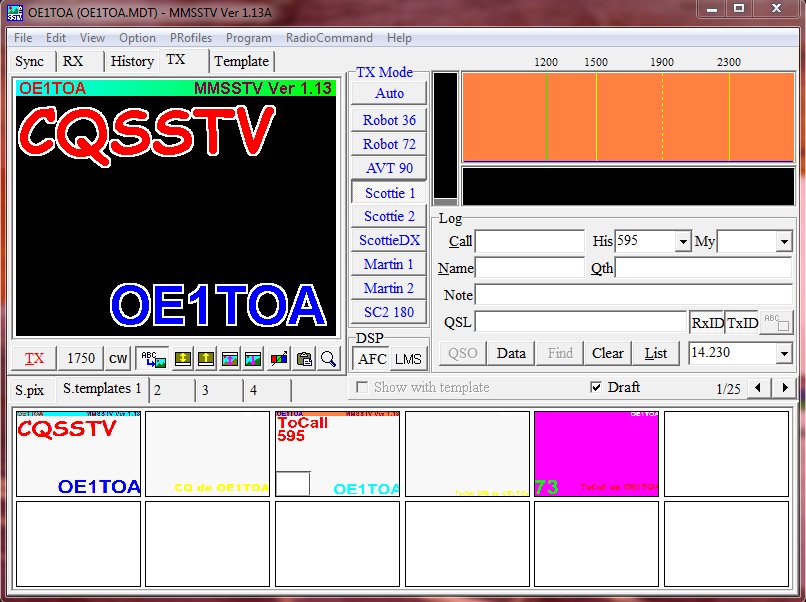The image size is (806, 602).
Task: Click the magnifying glass zoom icon
Action: point(328,358)
